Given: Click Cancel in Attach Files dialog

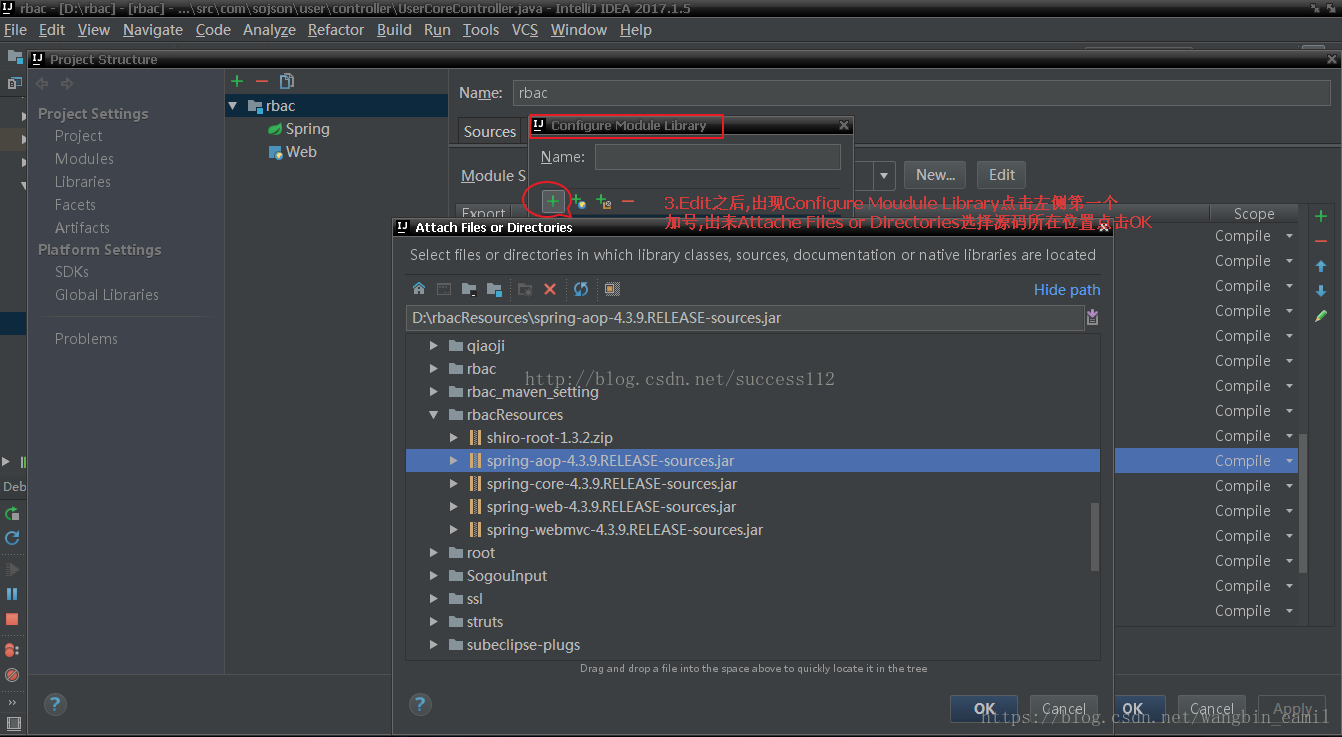Looking at the screenshot, I should click(x=1064, y=708).
